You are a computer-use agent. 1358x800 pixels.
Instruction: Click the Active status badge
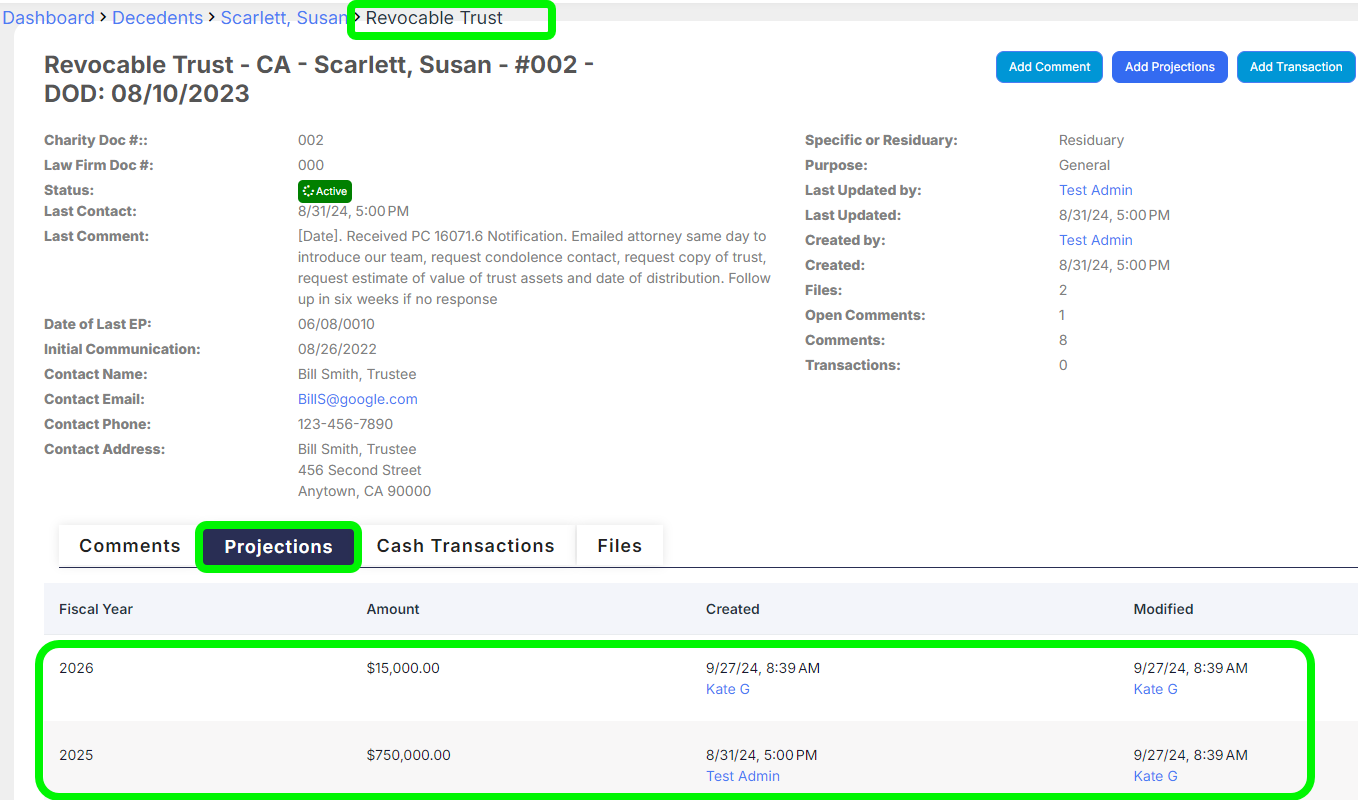click(x=325, y=191)
